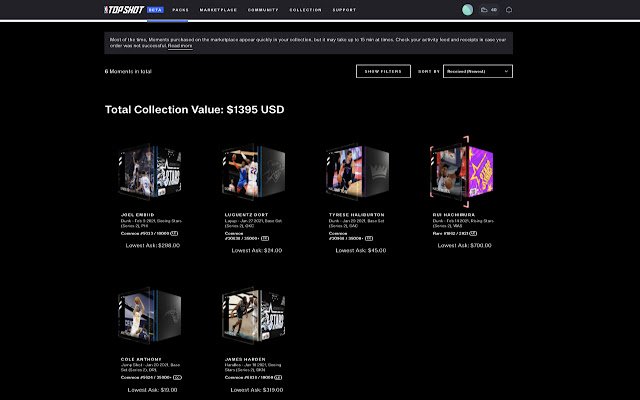Click the badge icon beside Tyrese Haliburton serial

click(369, 238)
